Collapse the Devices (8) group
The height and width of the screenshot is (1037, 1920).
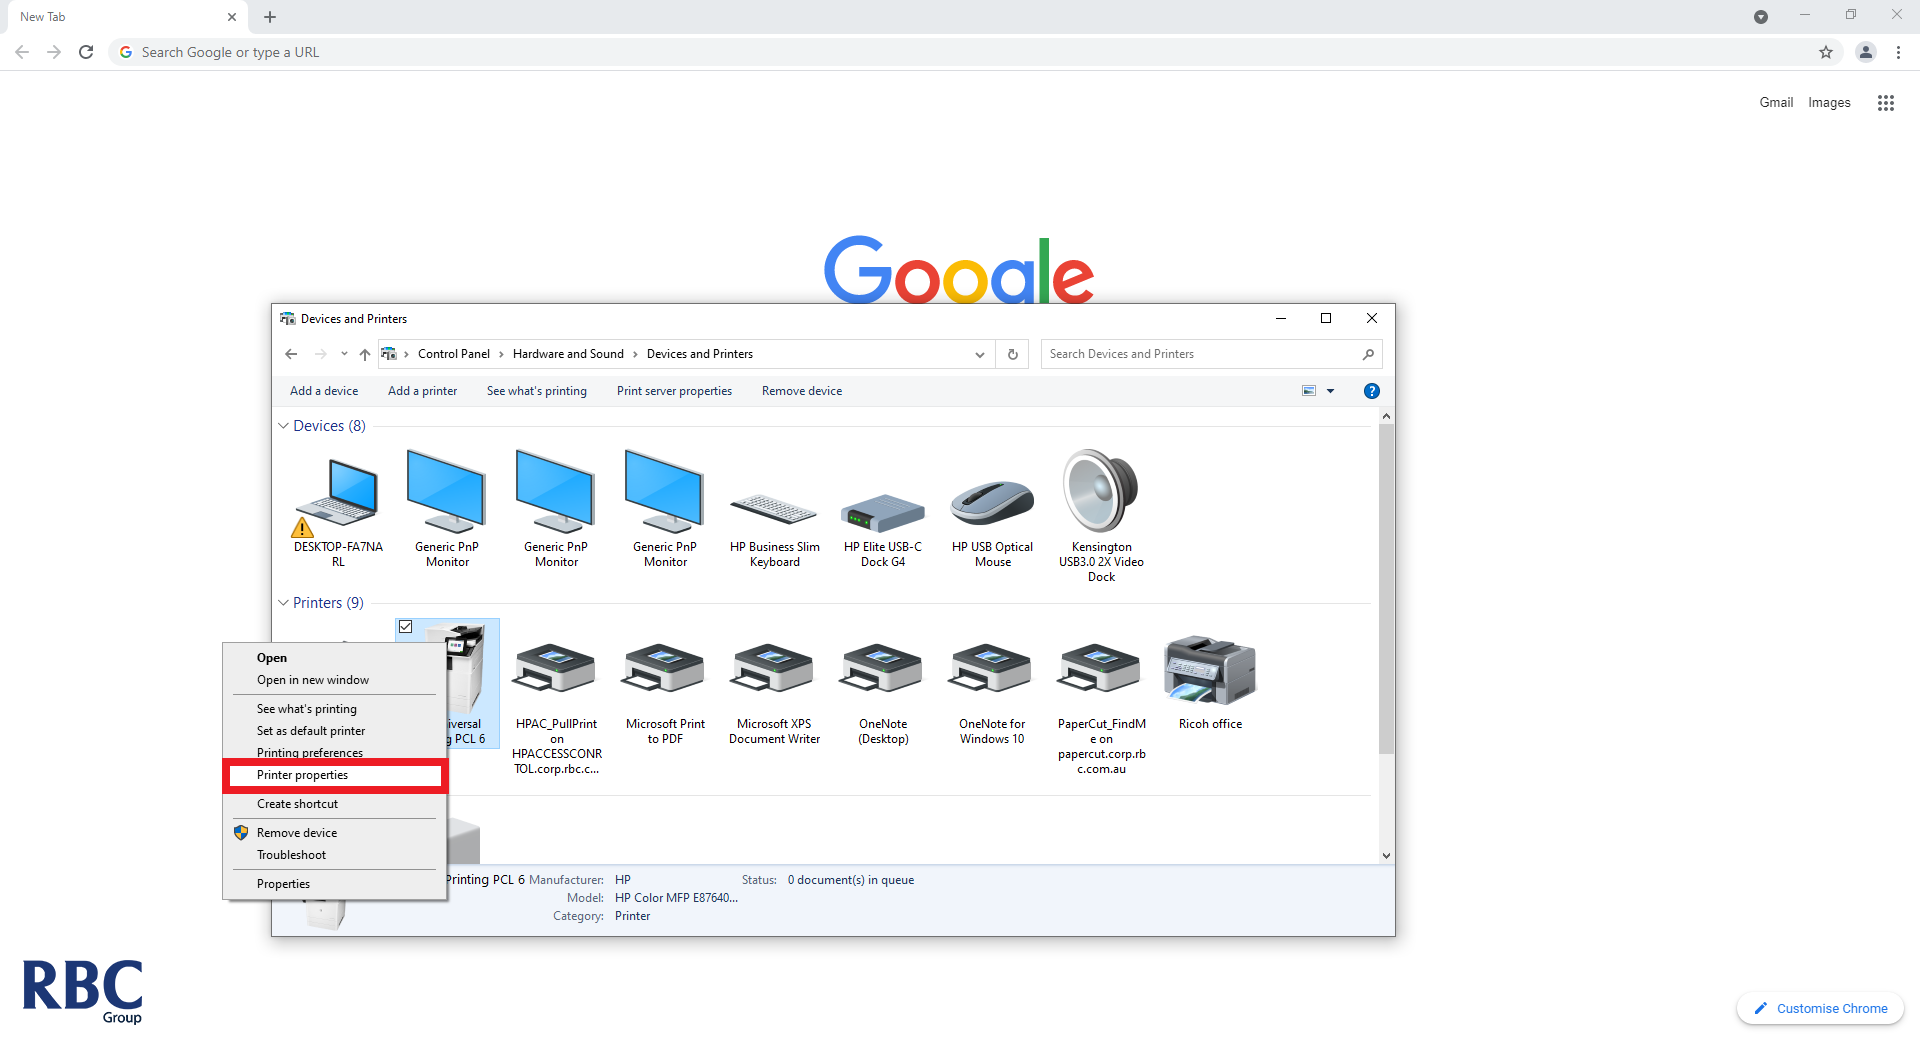(284, 426)
